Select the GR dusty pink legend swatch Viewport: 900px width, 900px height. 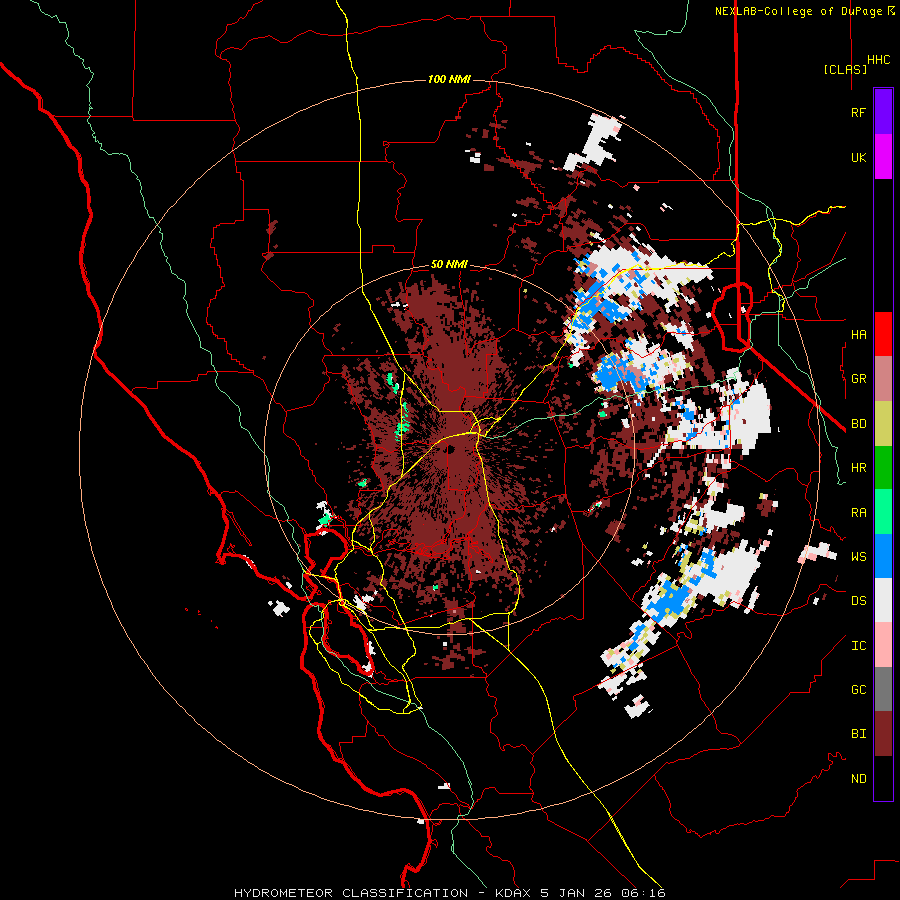(x=883, y=378)
